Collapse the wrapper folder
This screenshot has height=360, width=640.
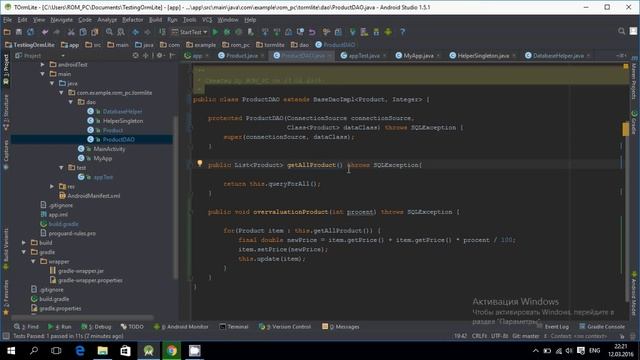(x=33, y=262)
